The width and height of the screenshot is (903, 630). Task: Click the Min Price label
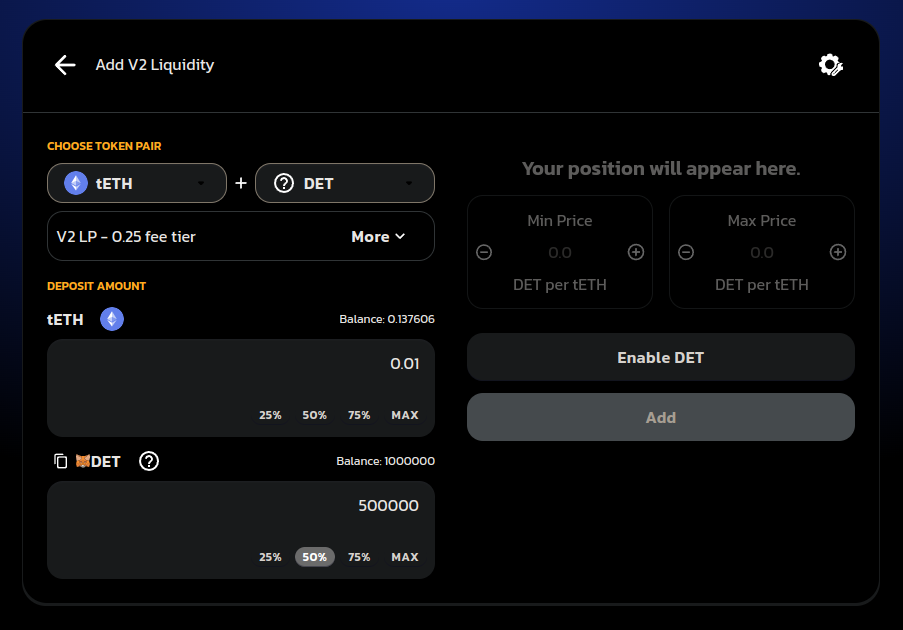pos(560,221)
